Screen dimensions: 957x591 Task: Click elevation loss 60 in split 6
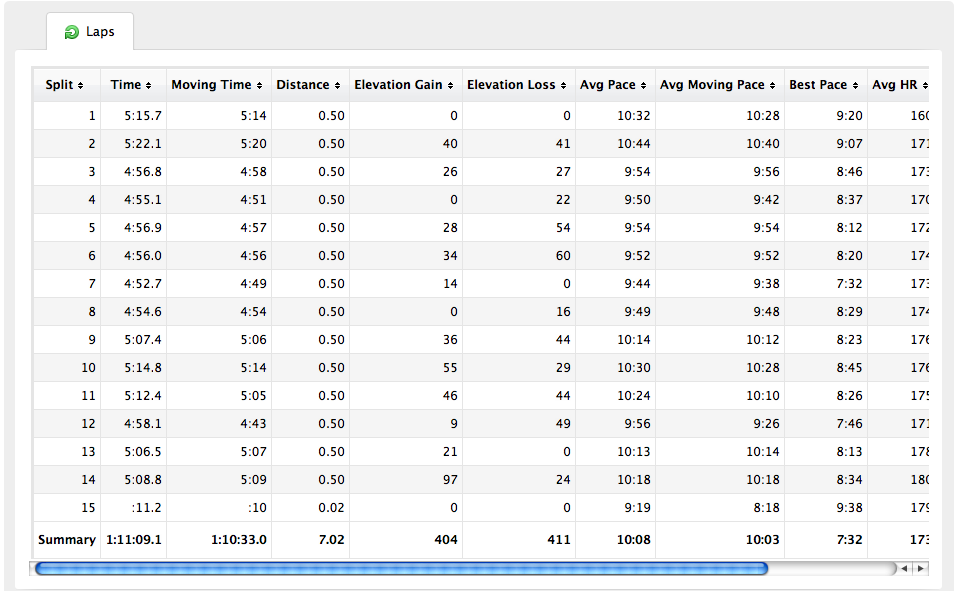click(563, 256)
